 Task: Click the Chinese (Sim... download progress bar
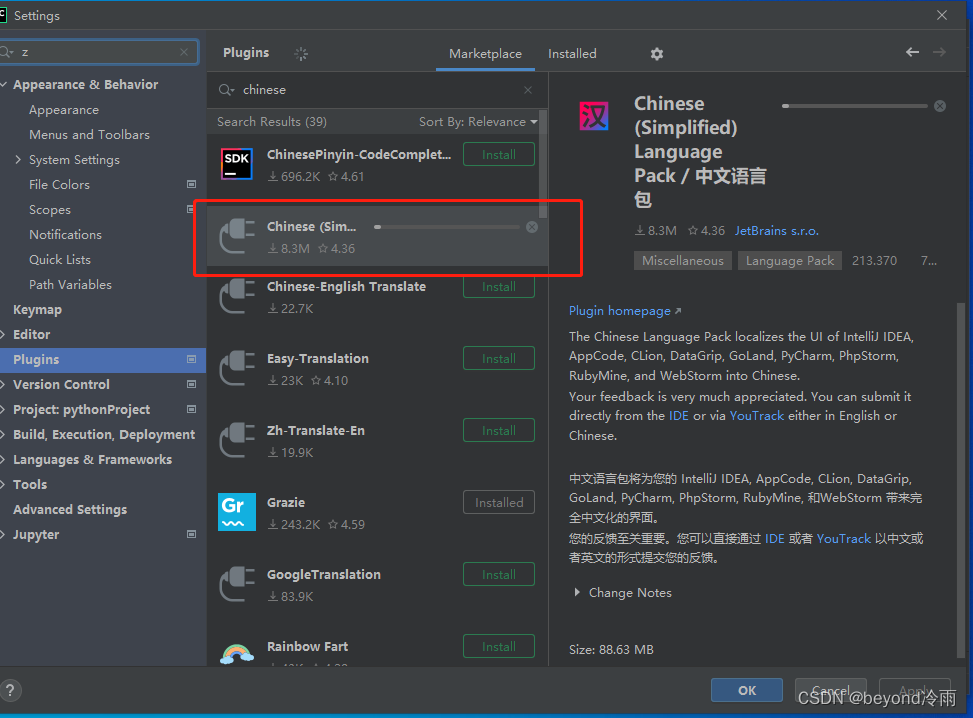(x=447, y=227)
